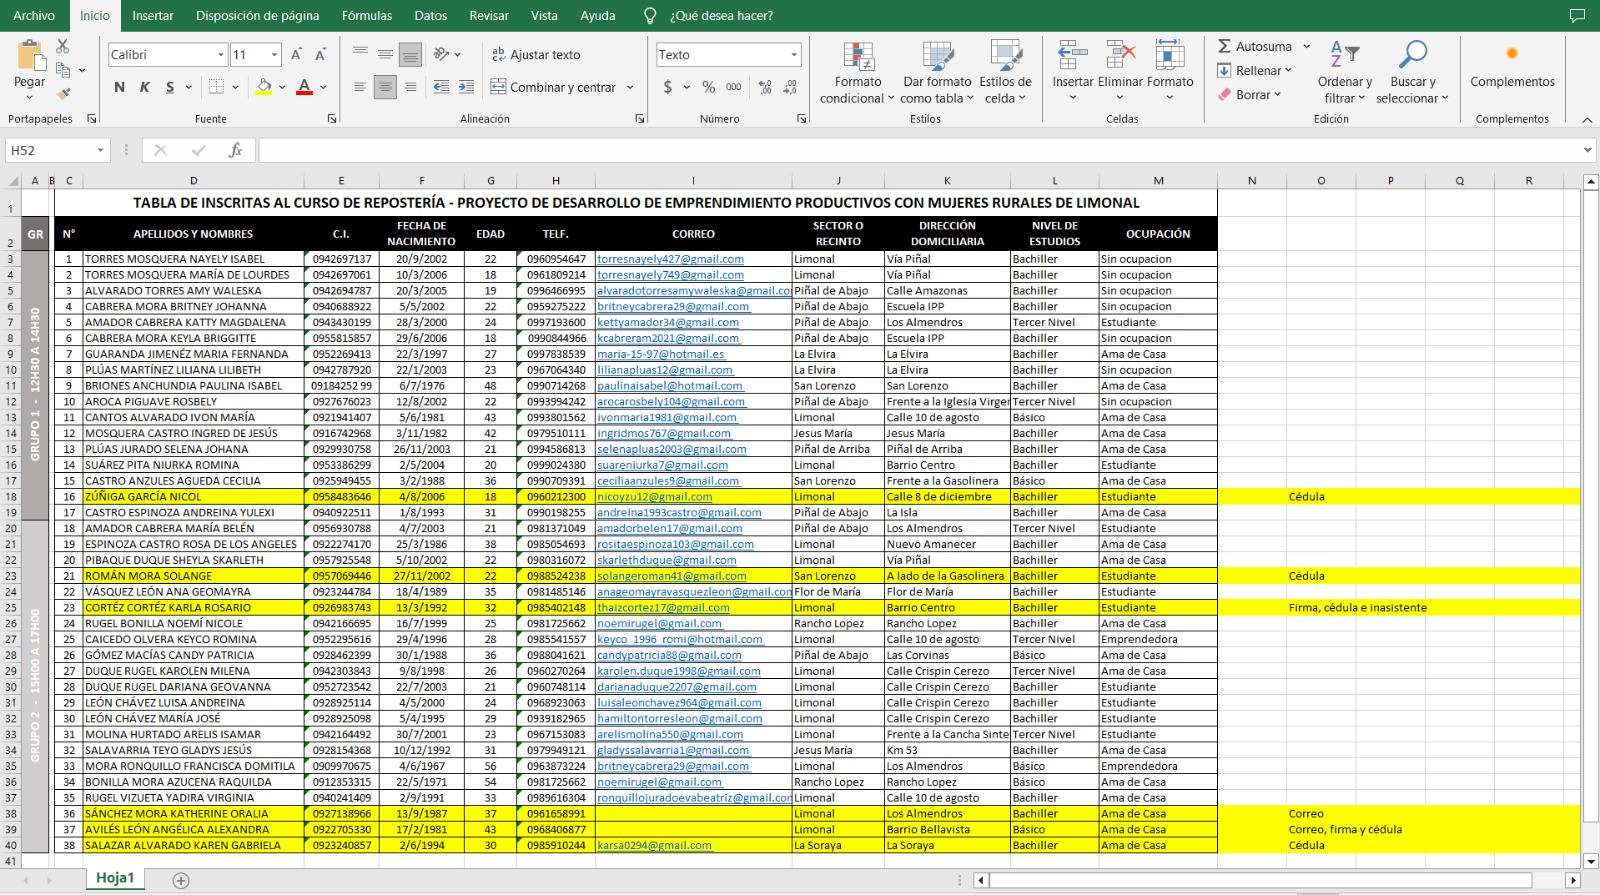Click the Increase Indent icon
1600x895 pixels.
466,88
